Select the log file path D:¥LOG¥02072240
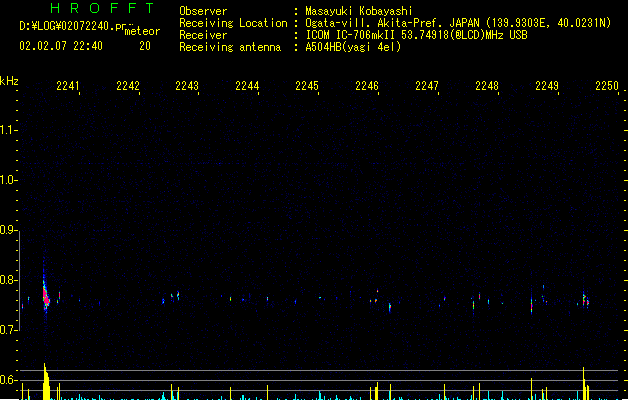The width and height of the screenshot is (629, 400). point(67,26)
